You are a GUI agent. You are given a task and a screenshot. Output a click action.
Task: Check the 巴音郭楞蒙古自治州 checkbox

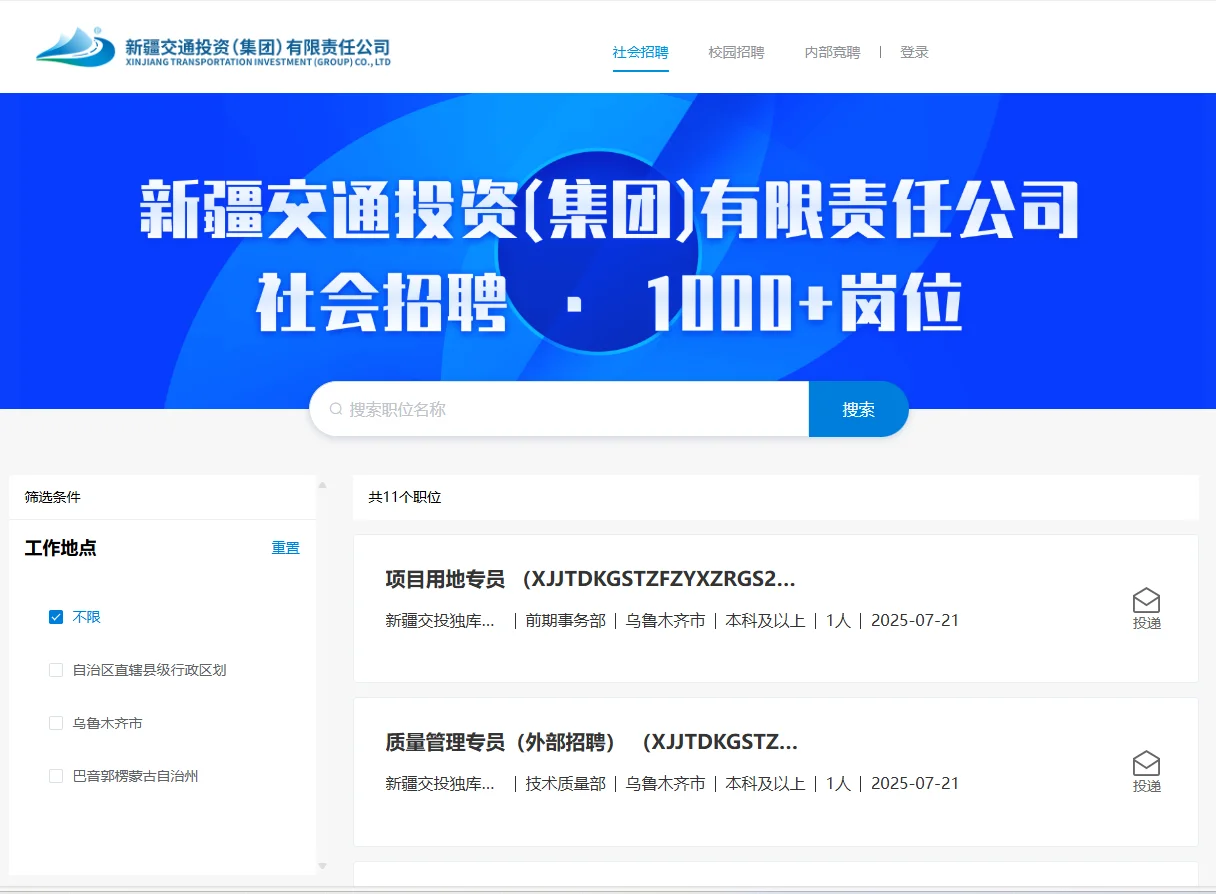56,776
